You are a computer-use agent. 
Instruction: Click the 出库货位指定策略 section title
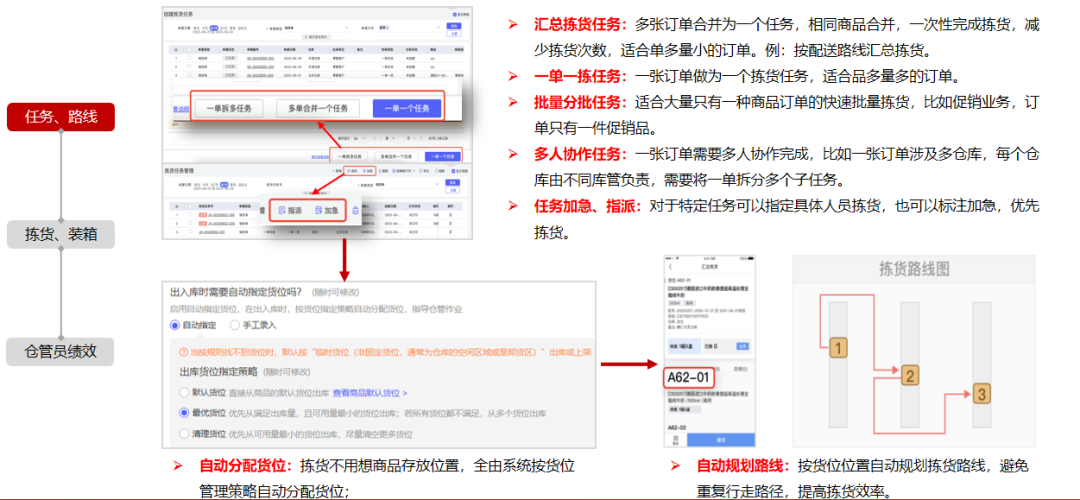tap(218, 372)
